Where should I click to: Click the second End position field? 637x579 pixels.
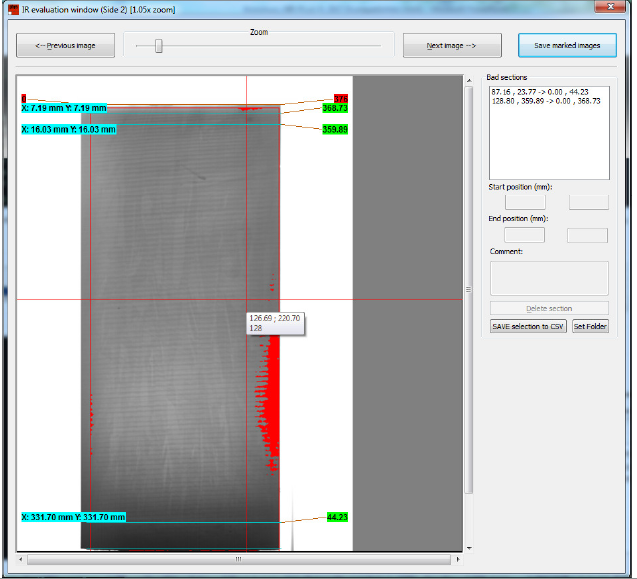coord(588,235)
